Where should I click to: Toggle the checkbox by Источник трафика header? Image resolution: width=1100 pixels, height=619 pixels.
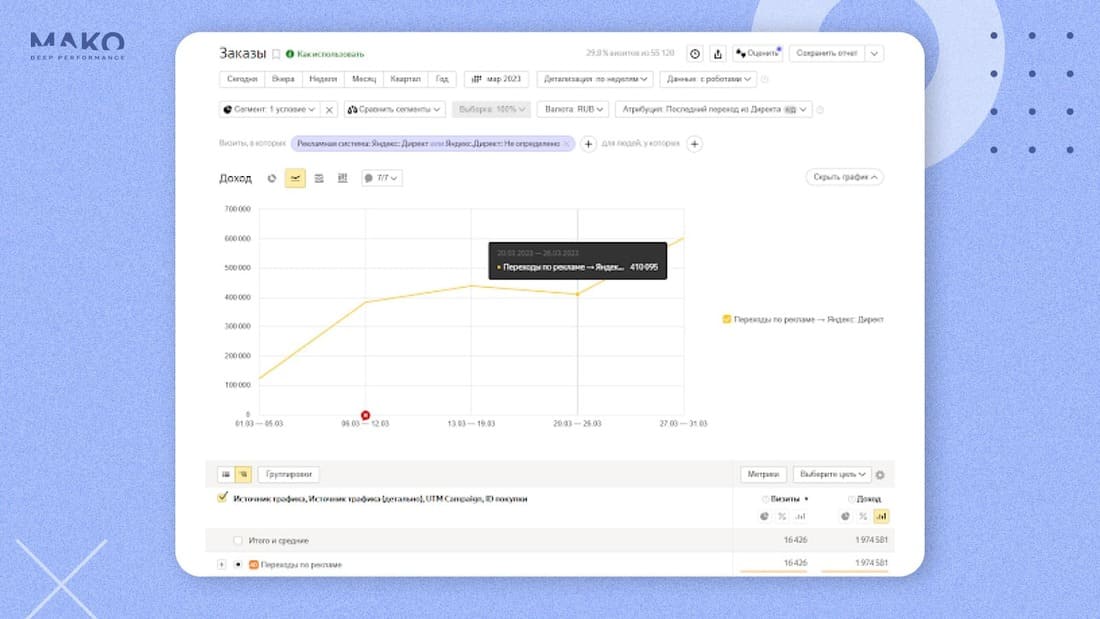click(x=222, y=498)
